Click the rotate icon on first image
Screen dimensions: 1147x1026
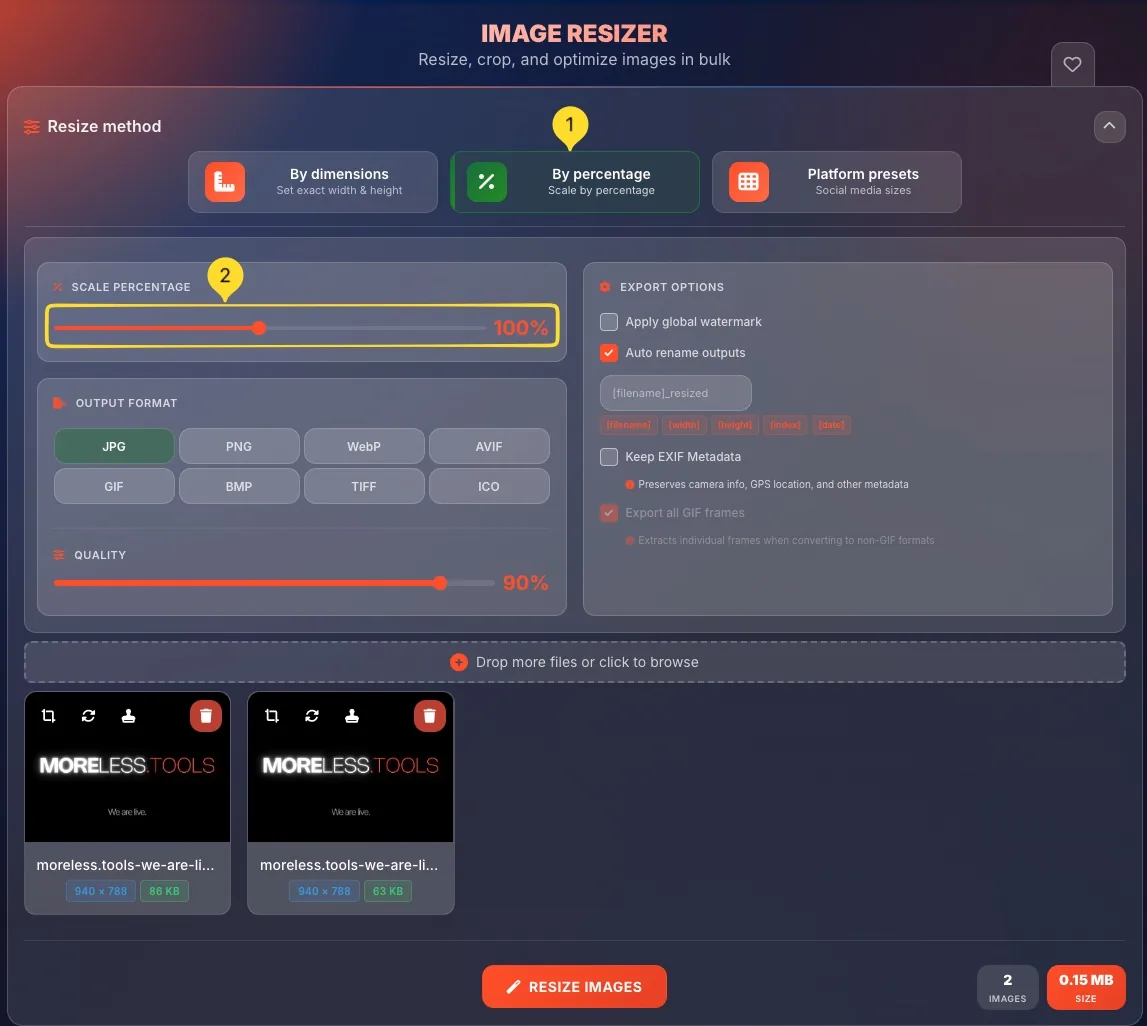(x=89, y=716)
